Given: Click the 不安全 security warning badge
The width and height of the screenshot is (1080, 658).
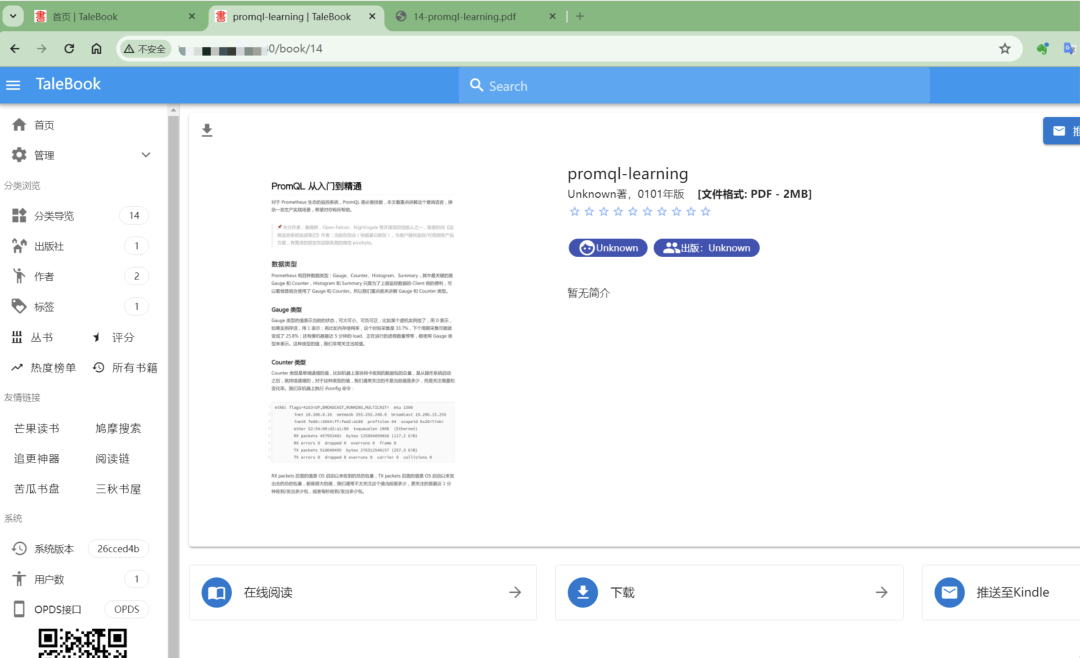Looking at the screenshot, I should pos(145,49).
